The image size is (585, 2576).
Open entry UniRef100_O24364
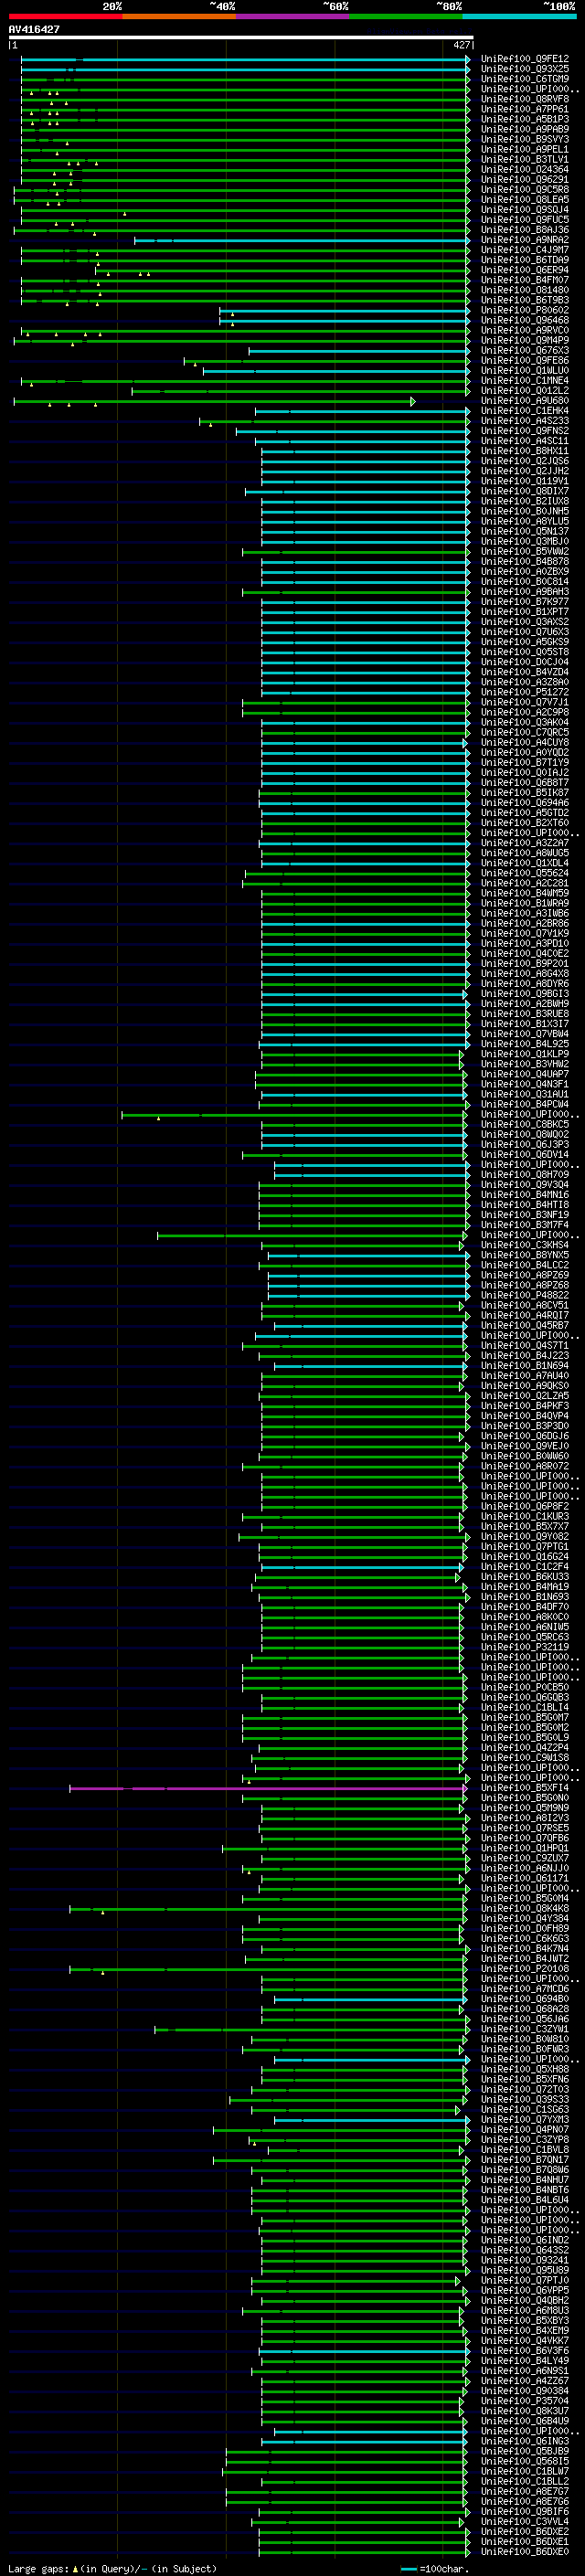[525, 170]
